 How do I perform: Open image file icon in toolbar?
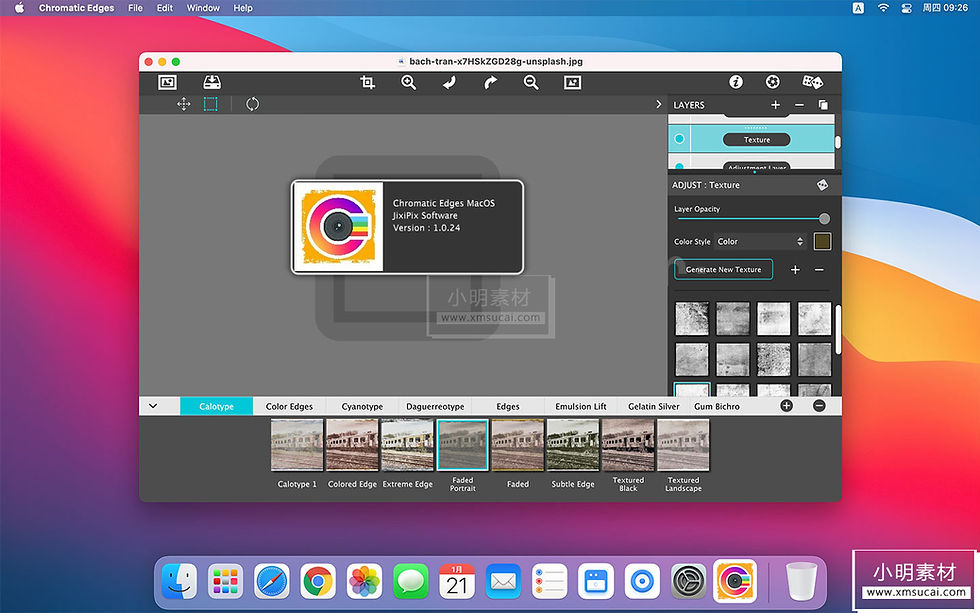tap(167, 82)
